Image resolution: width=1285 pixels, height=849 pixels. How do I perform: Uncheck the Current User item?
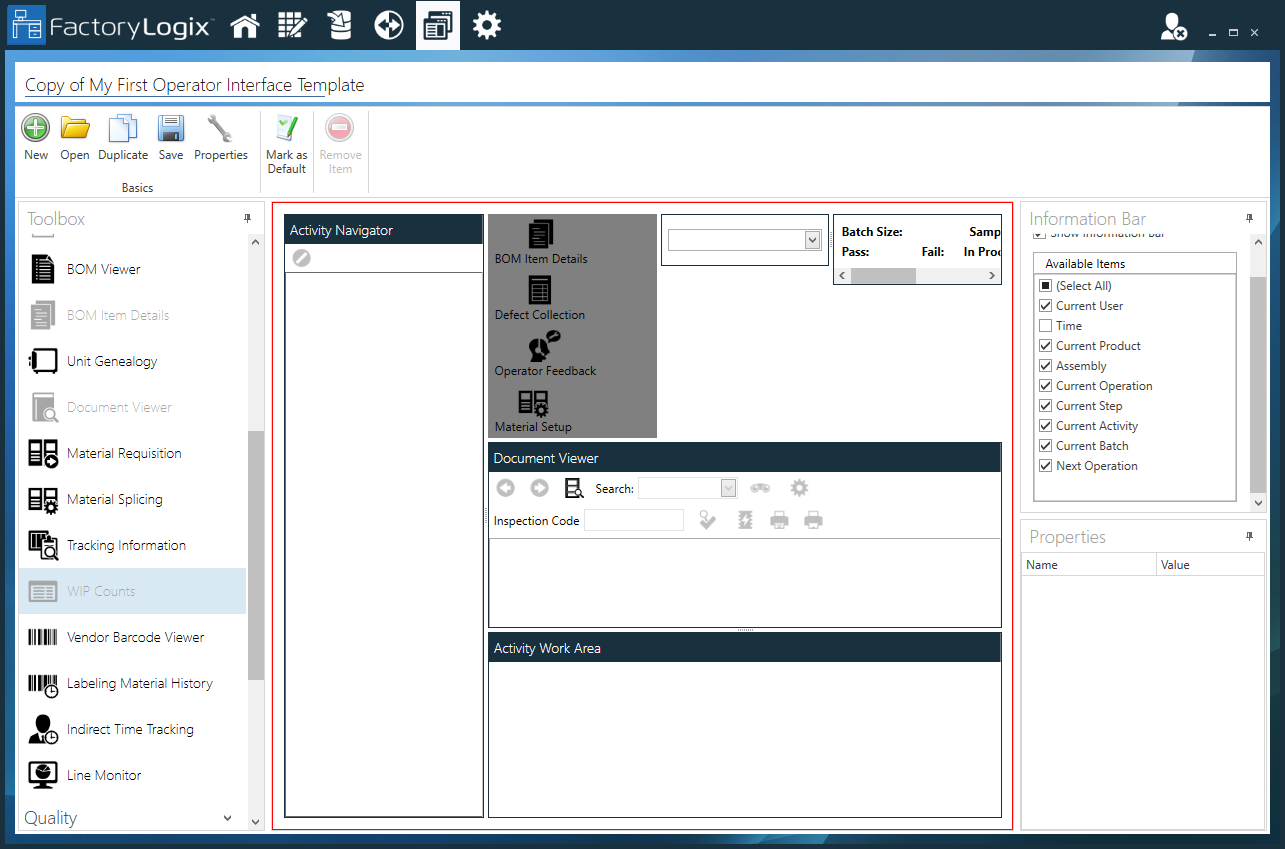(1045, 305)
